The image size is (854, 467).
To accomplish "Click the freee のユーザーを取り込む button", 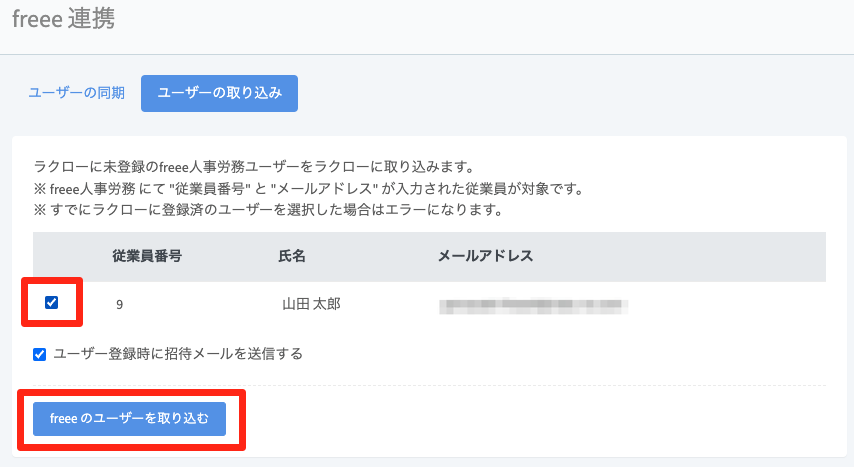I will point(130,419).
